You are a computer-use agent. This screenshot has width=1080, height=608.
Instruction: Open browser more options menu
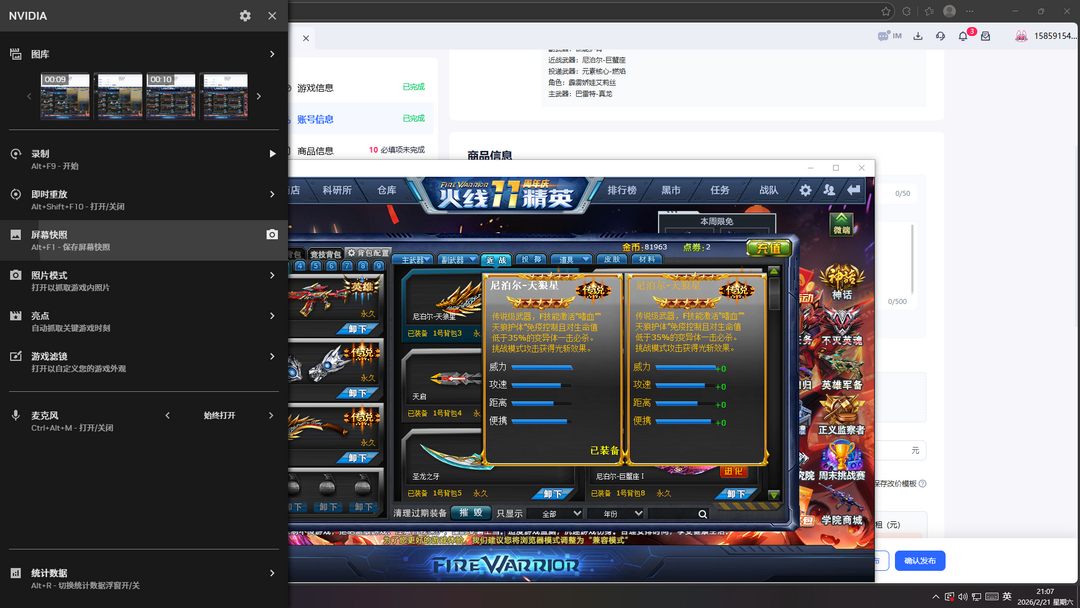(970, 11)
